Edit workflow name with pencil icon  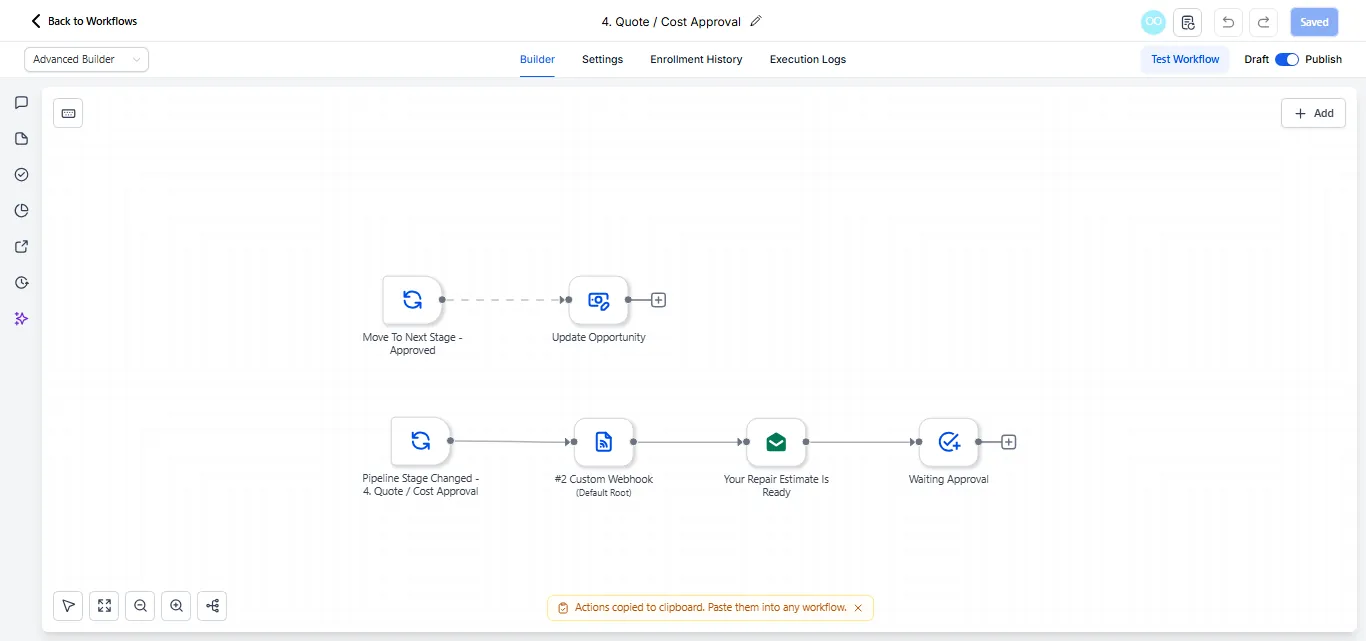click(x=756, y=21)
